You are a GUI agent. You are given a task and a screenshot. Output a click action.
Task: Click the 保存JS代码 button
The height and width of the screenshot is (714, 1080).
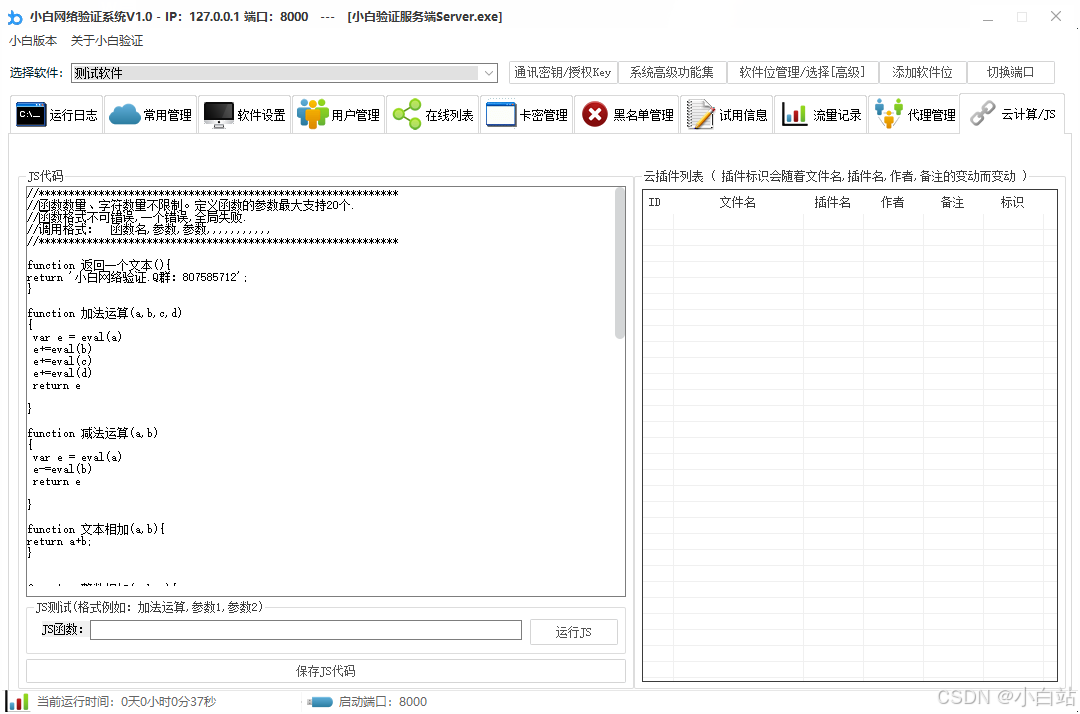click(326, 671)
